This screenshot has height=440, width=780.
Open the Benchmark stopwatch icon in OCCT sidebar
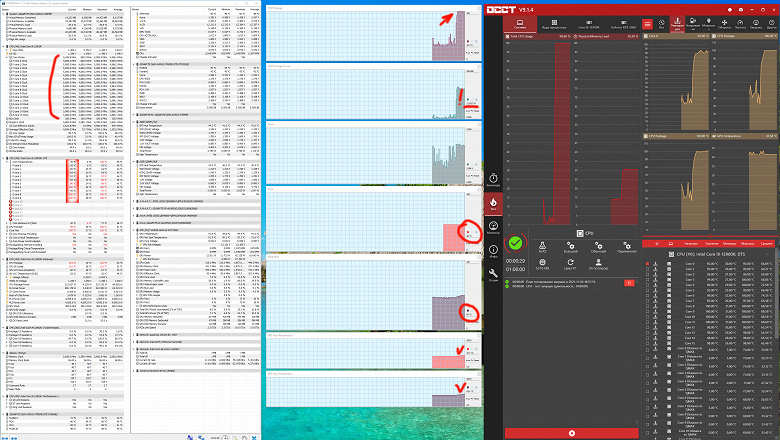coord(493,180)
